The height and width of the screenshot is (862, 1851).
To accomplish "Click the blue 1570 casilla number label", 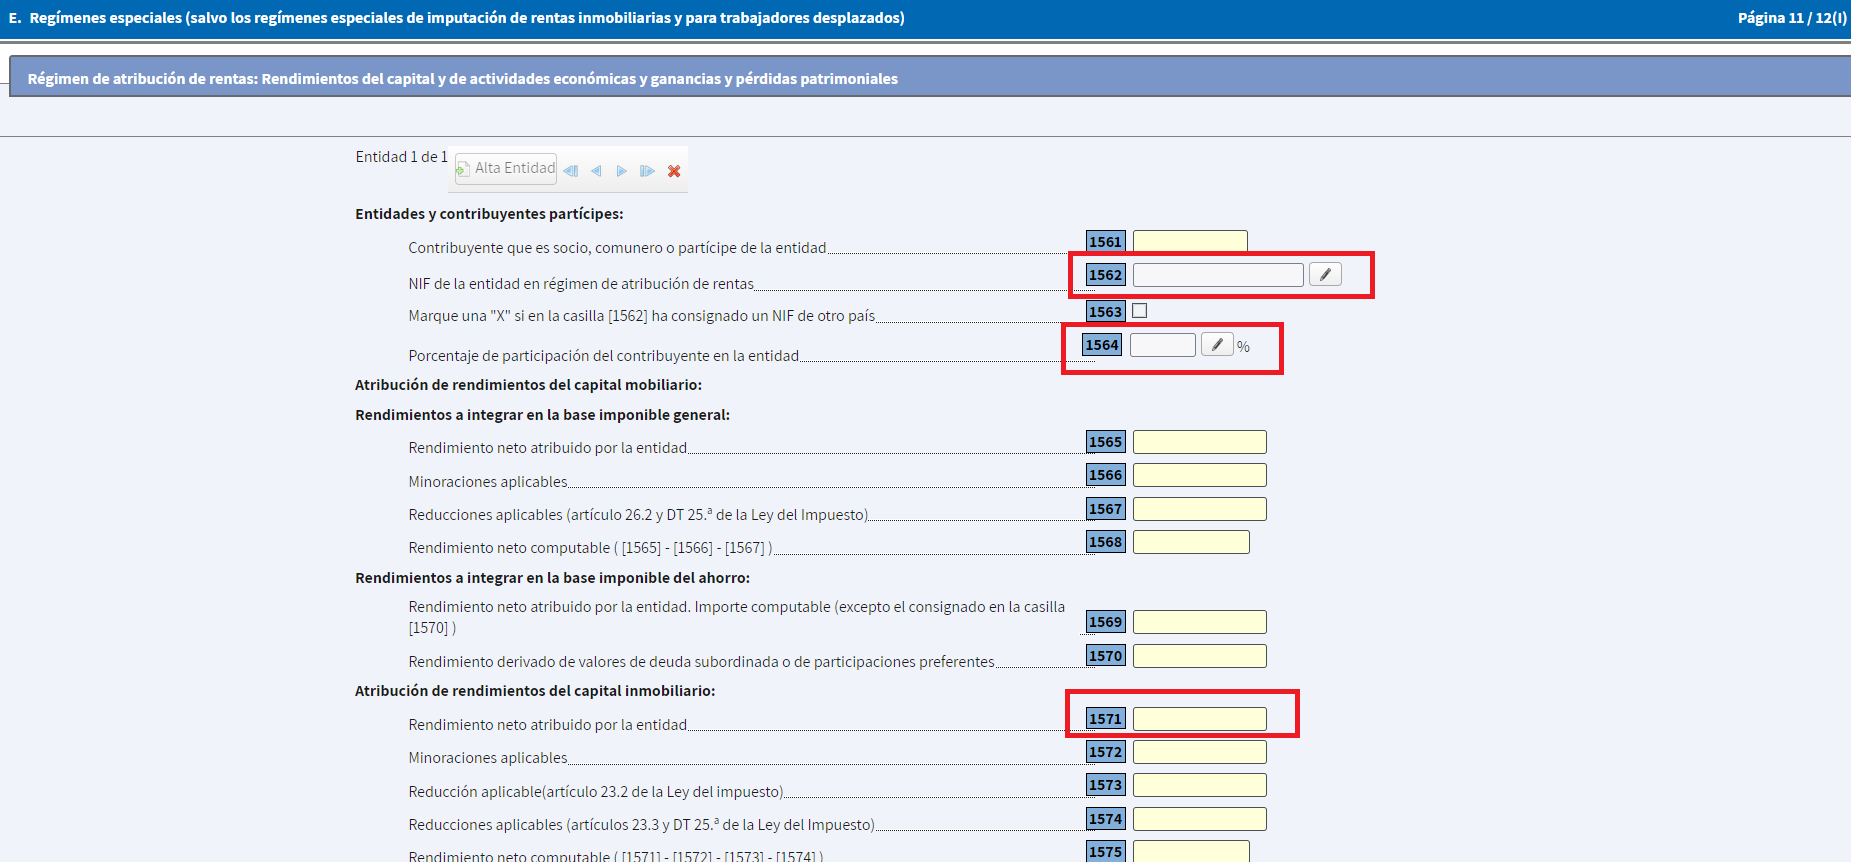I will (1105, 656).
